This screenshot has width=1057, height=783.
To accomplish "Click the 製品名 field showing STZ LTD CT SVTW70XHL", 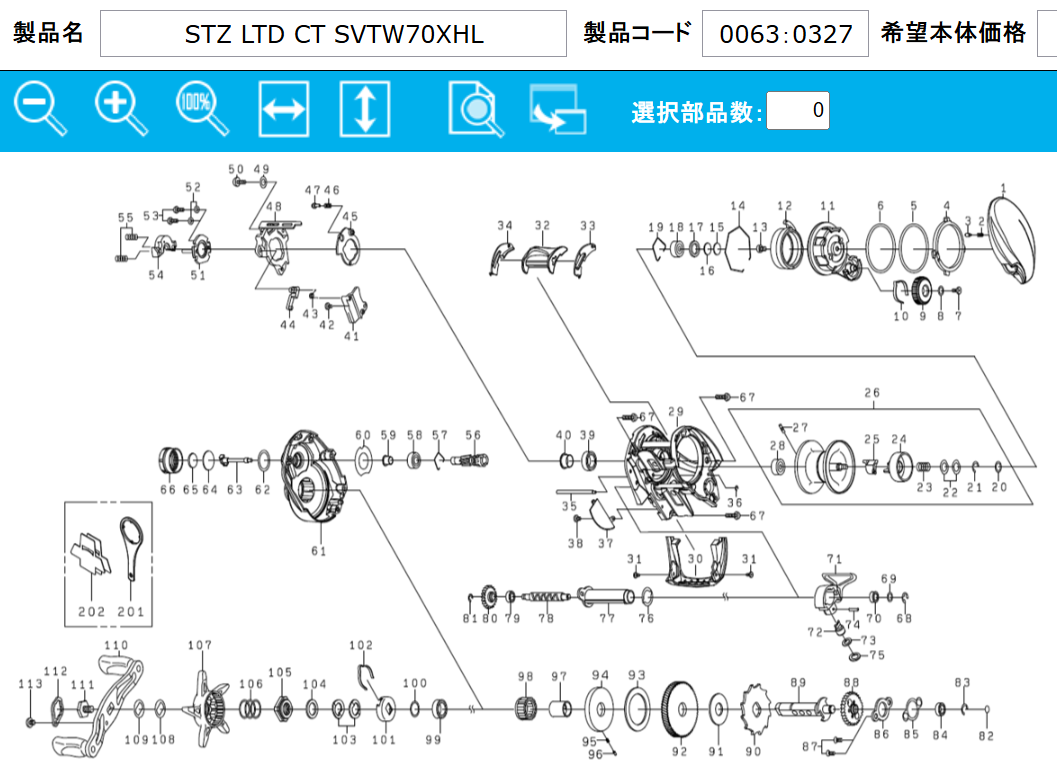I will (x=333, y=35).
